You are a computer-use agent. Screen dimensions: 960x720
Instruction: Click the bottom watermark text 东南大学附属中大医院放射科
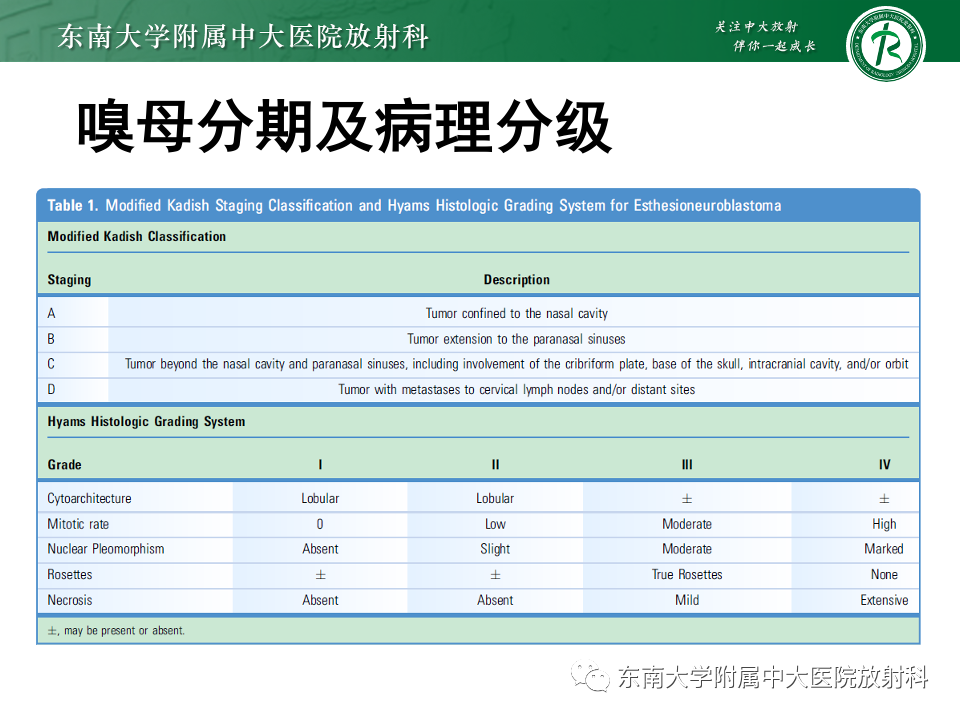point(773,677)
